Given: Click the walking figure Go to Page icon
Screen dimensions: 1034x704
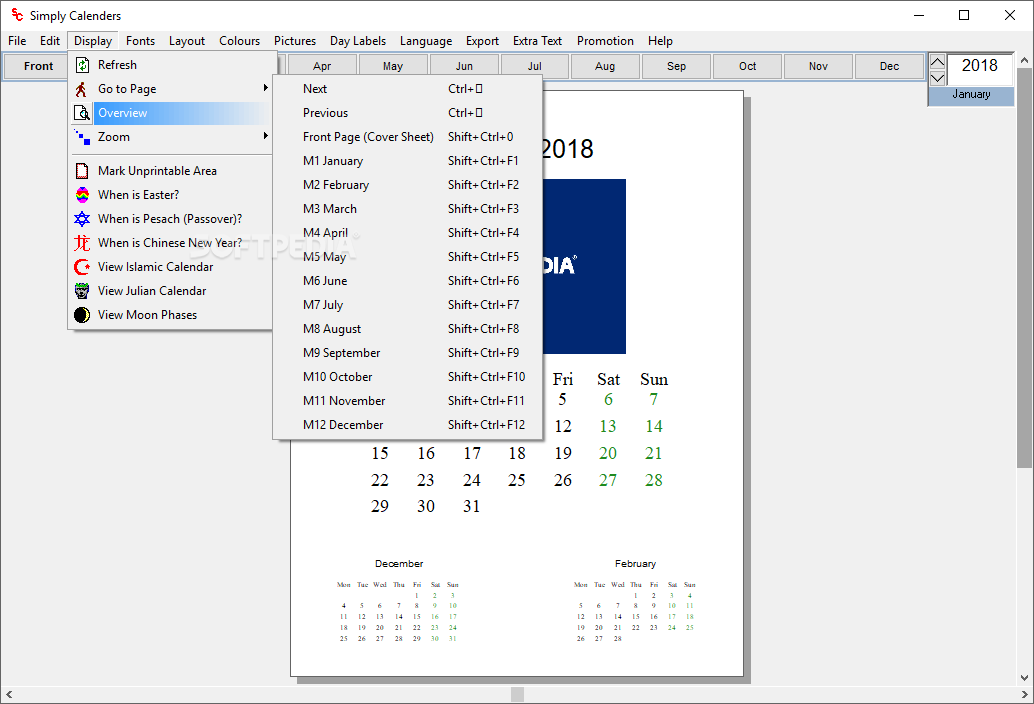Looking at the screenshot, I should [82, 89].
